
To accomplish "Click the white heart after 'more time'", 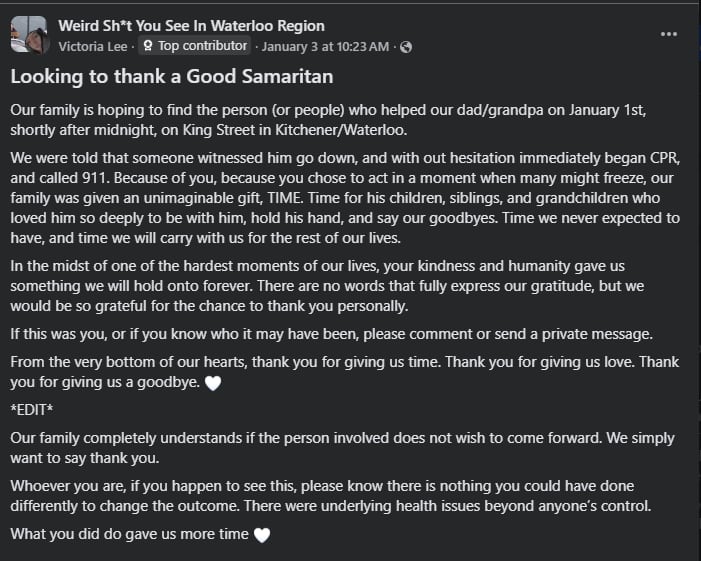I will [262, 535].
